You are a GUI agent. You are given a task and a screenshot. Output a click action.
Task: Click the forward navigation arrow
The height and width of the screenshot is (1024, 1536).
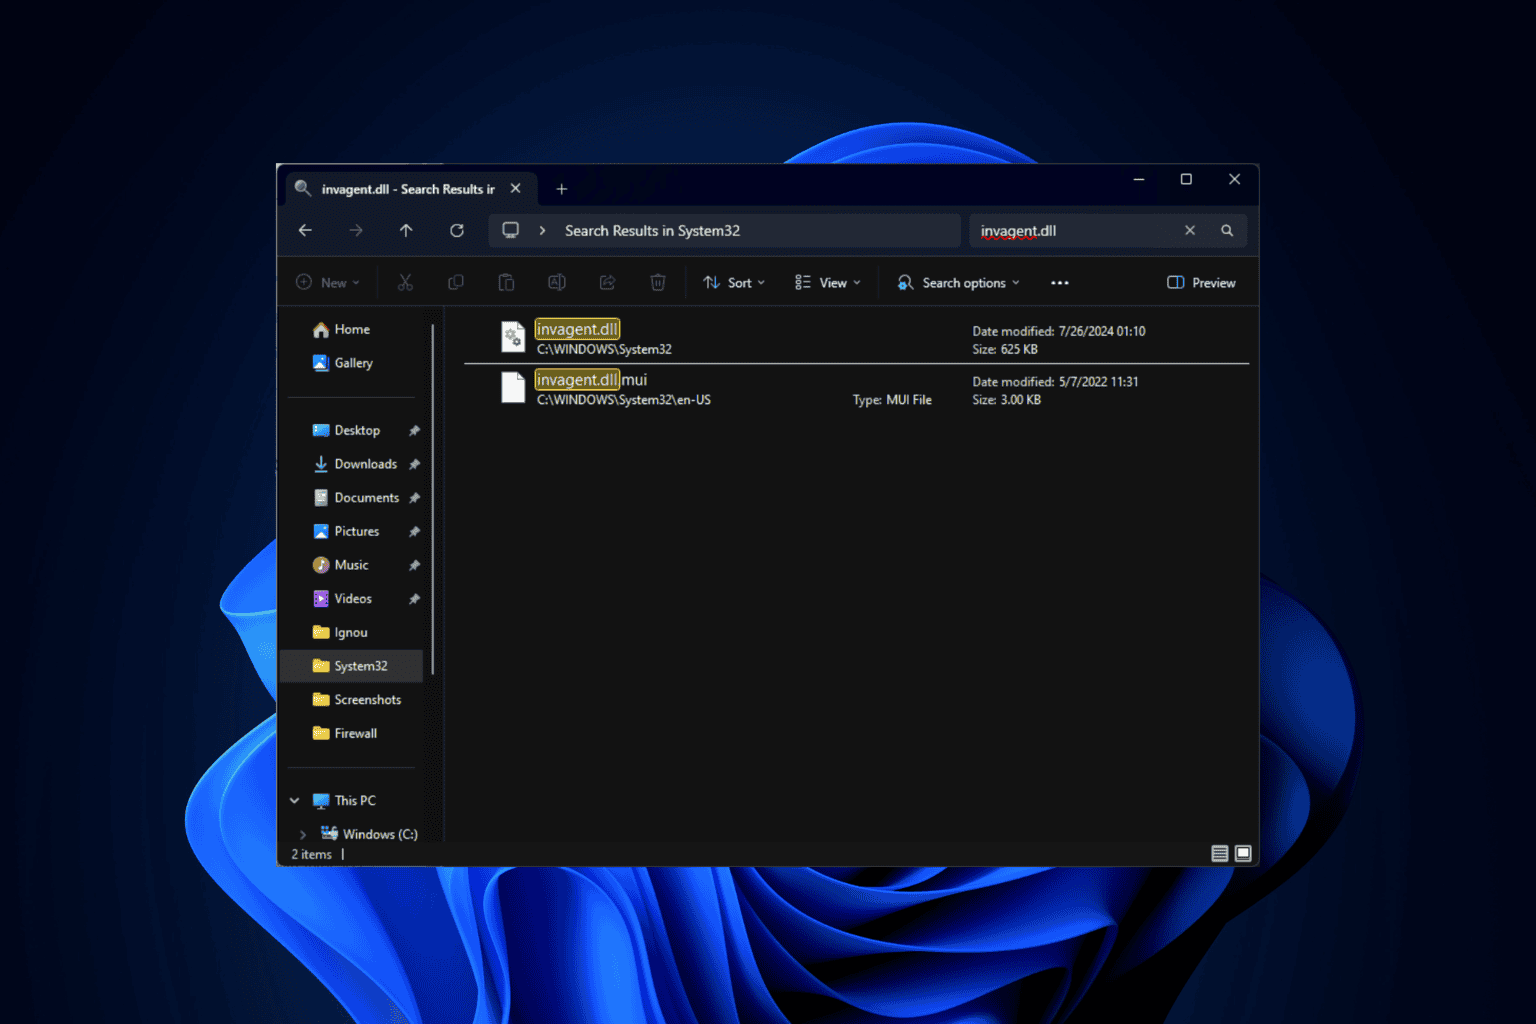click(x=356, y=230)
